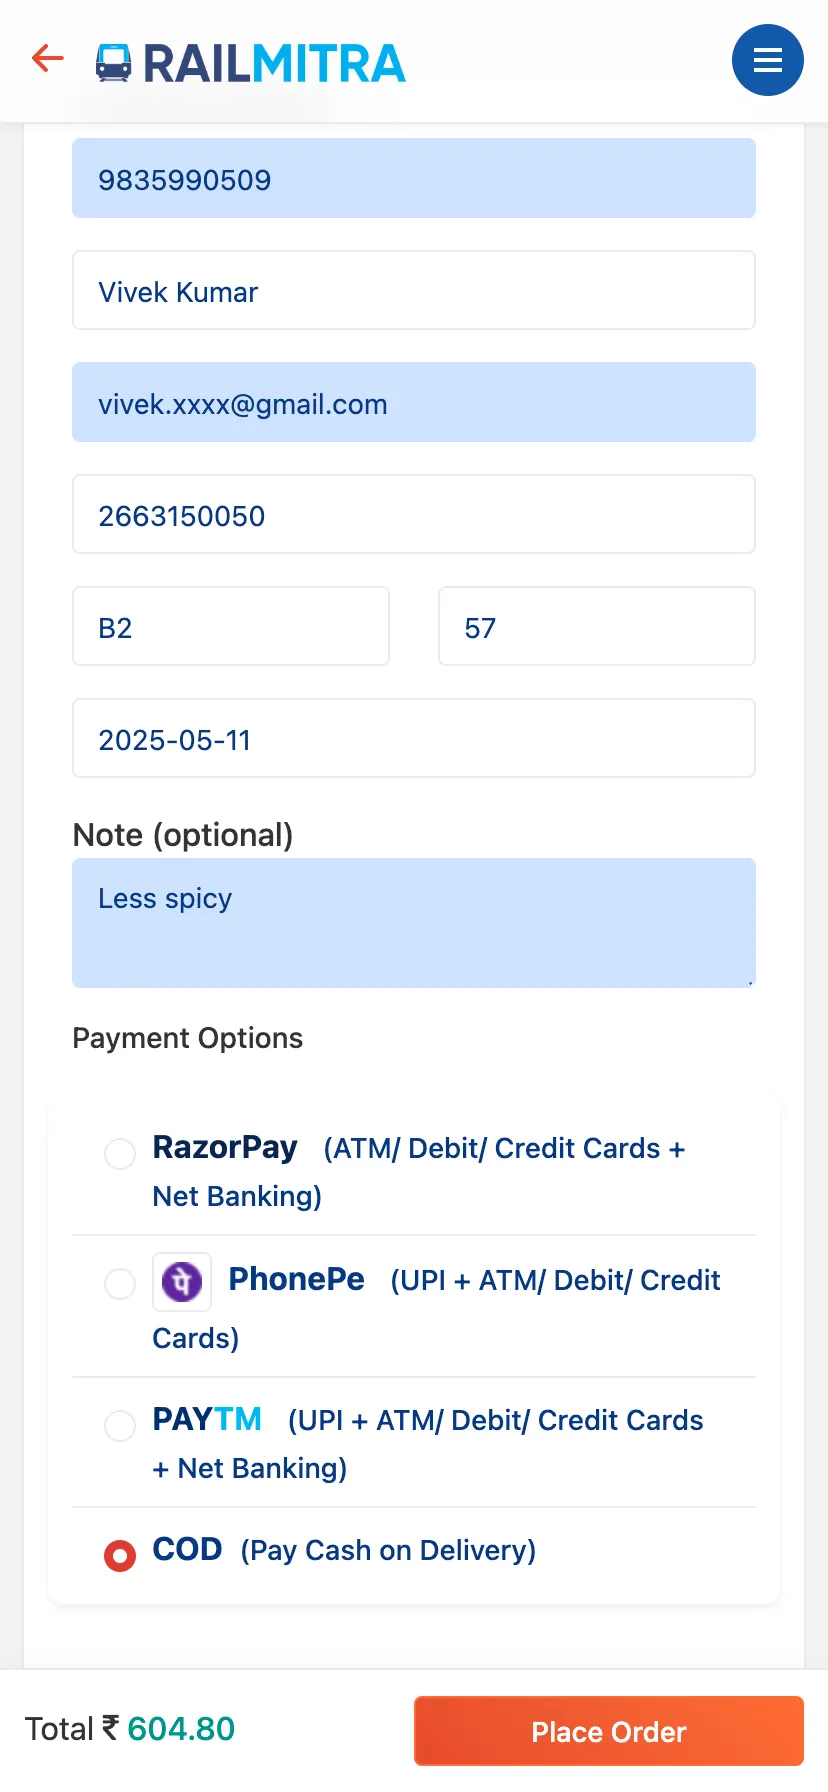Open the blue hamburger menu
The width and height of the screenshot is (828, 1792).
(767, 60)
